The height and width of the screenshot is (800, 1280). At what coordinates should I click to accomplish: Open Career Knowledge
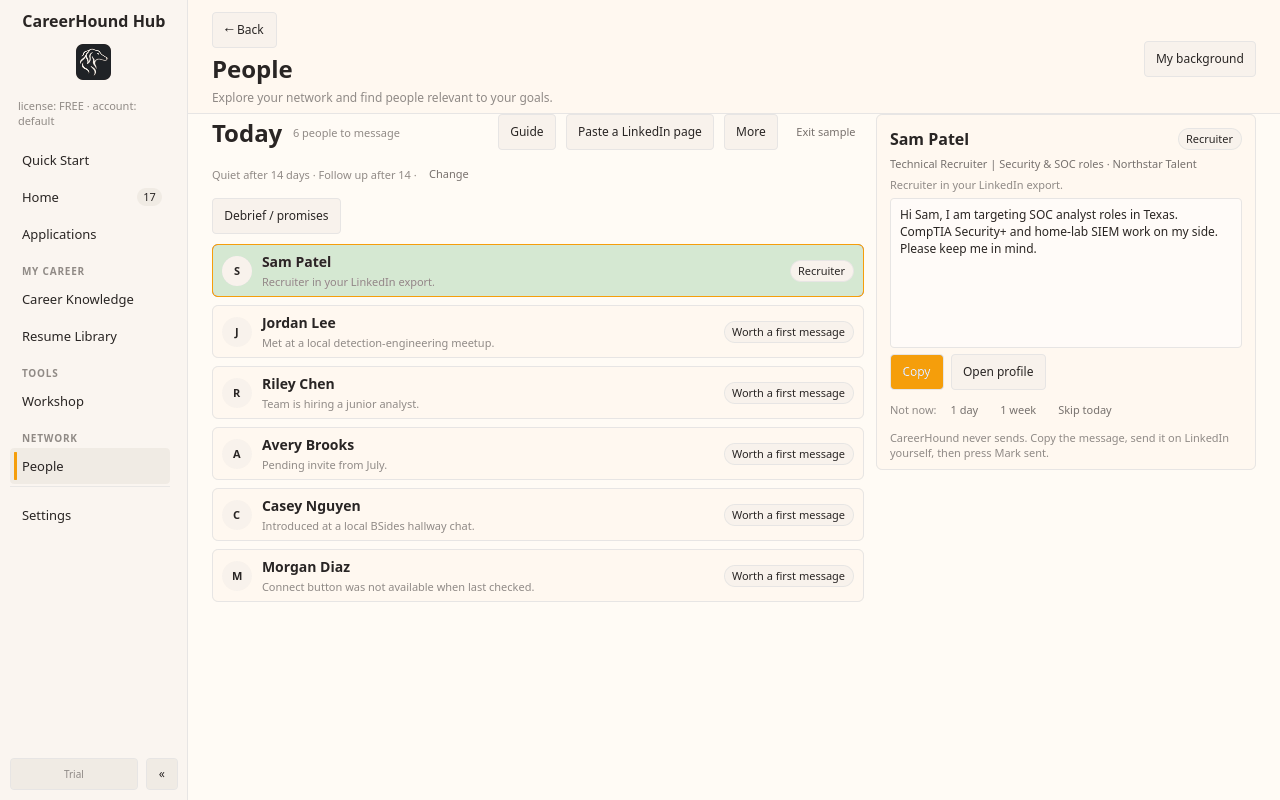(90, 299)
